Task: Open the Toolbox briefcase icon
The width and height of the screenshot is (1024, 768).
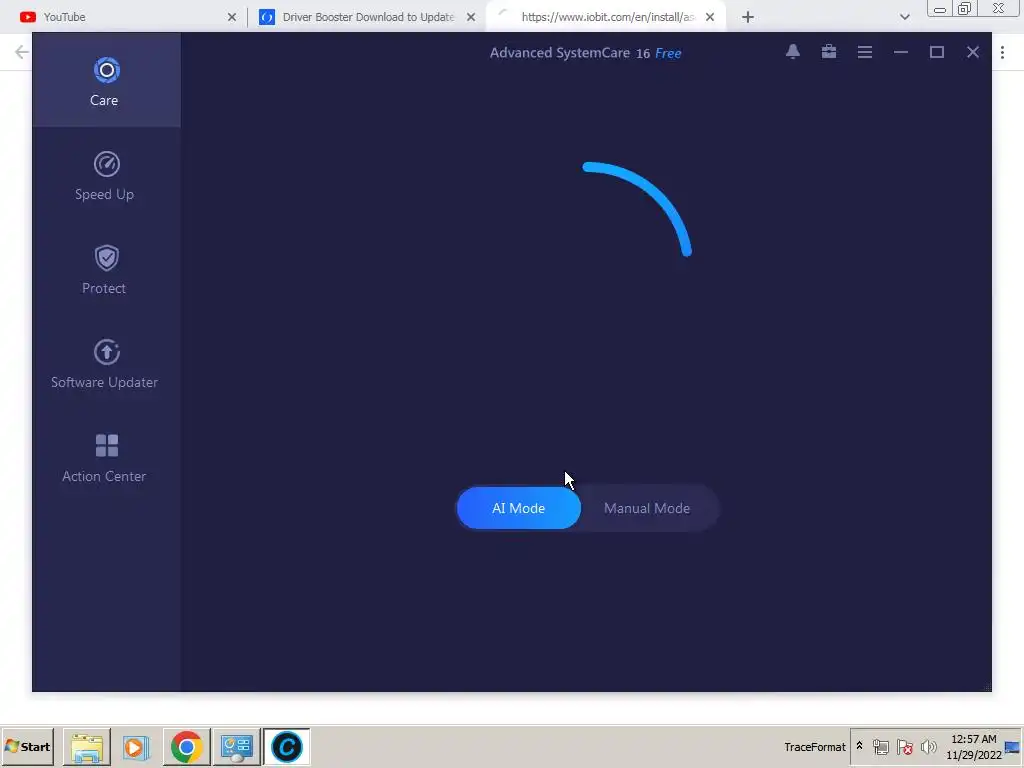Action: 829,52
